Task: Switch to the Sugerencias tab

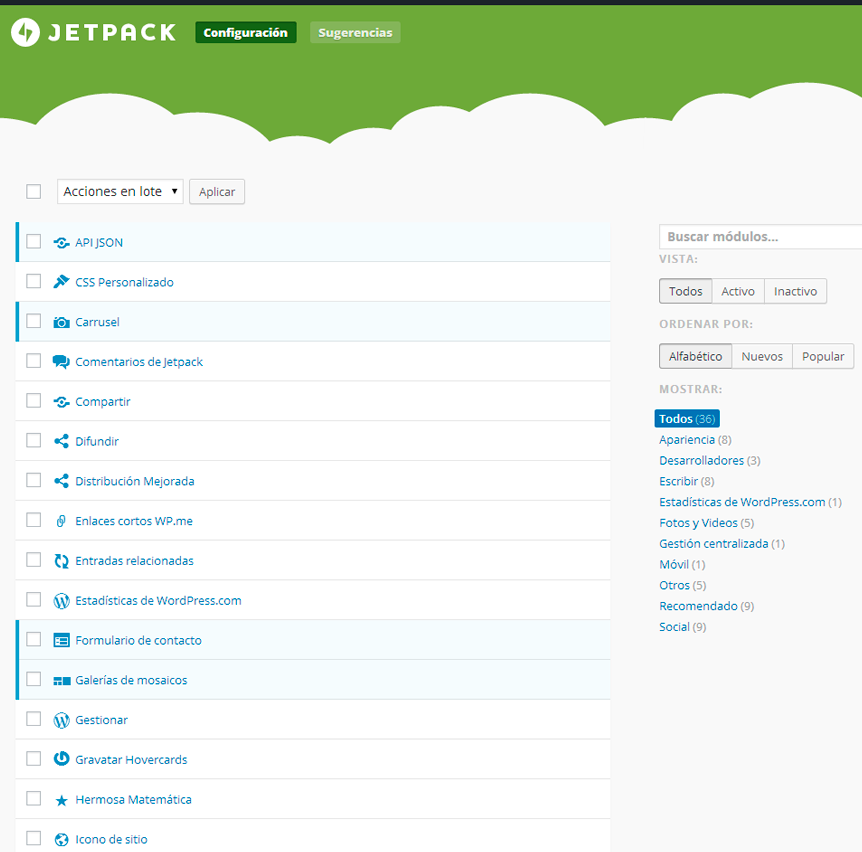Action: pyautogui.click(x=355, y=33)
